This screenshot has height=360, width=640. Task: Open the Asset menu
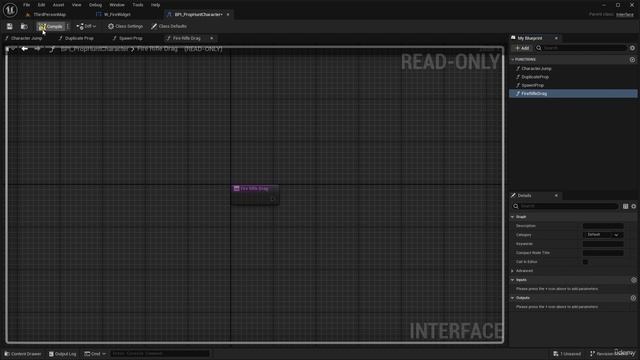[58, 5]
